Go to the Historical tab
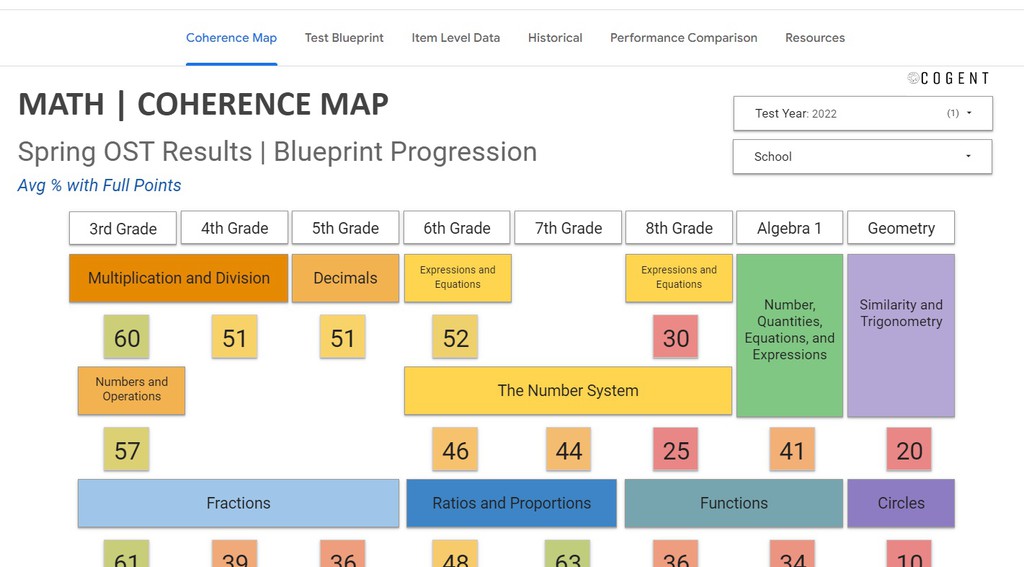1024x567 pixels. click(555, 38)
